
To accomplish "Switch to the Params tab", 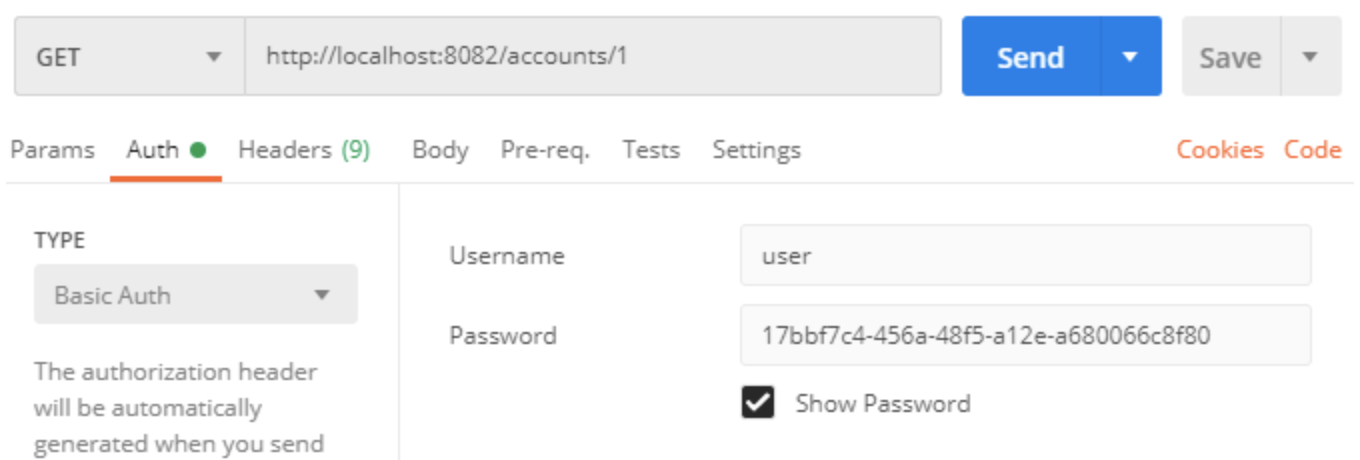I will [52, 150].
